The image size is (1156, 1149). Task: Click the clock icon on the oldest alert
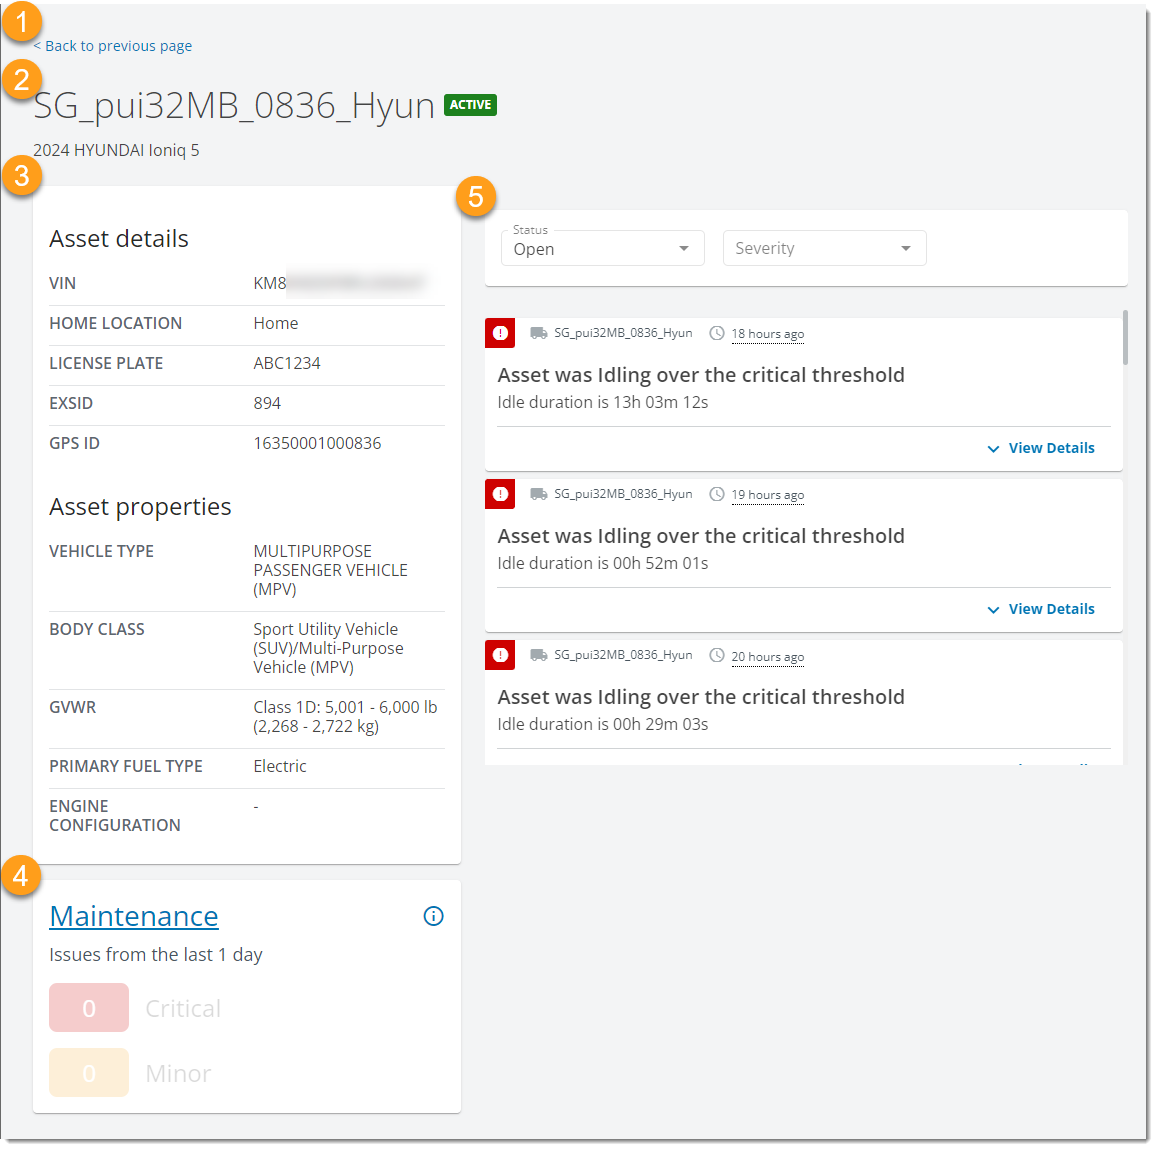point(716,656)
